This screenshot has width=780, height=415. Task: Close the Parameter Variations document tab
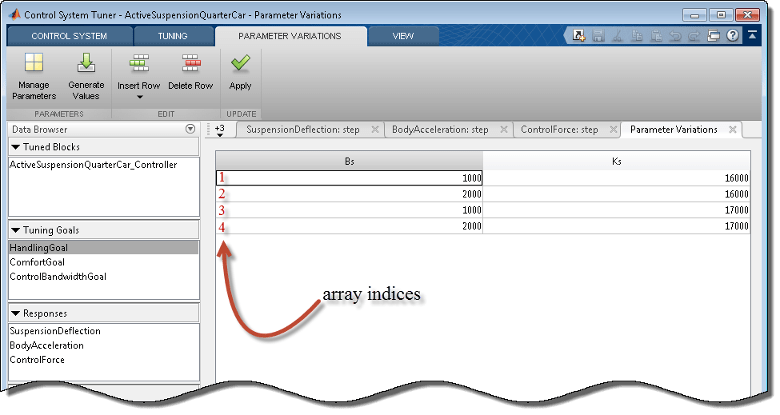(733, 129)
